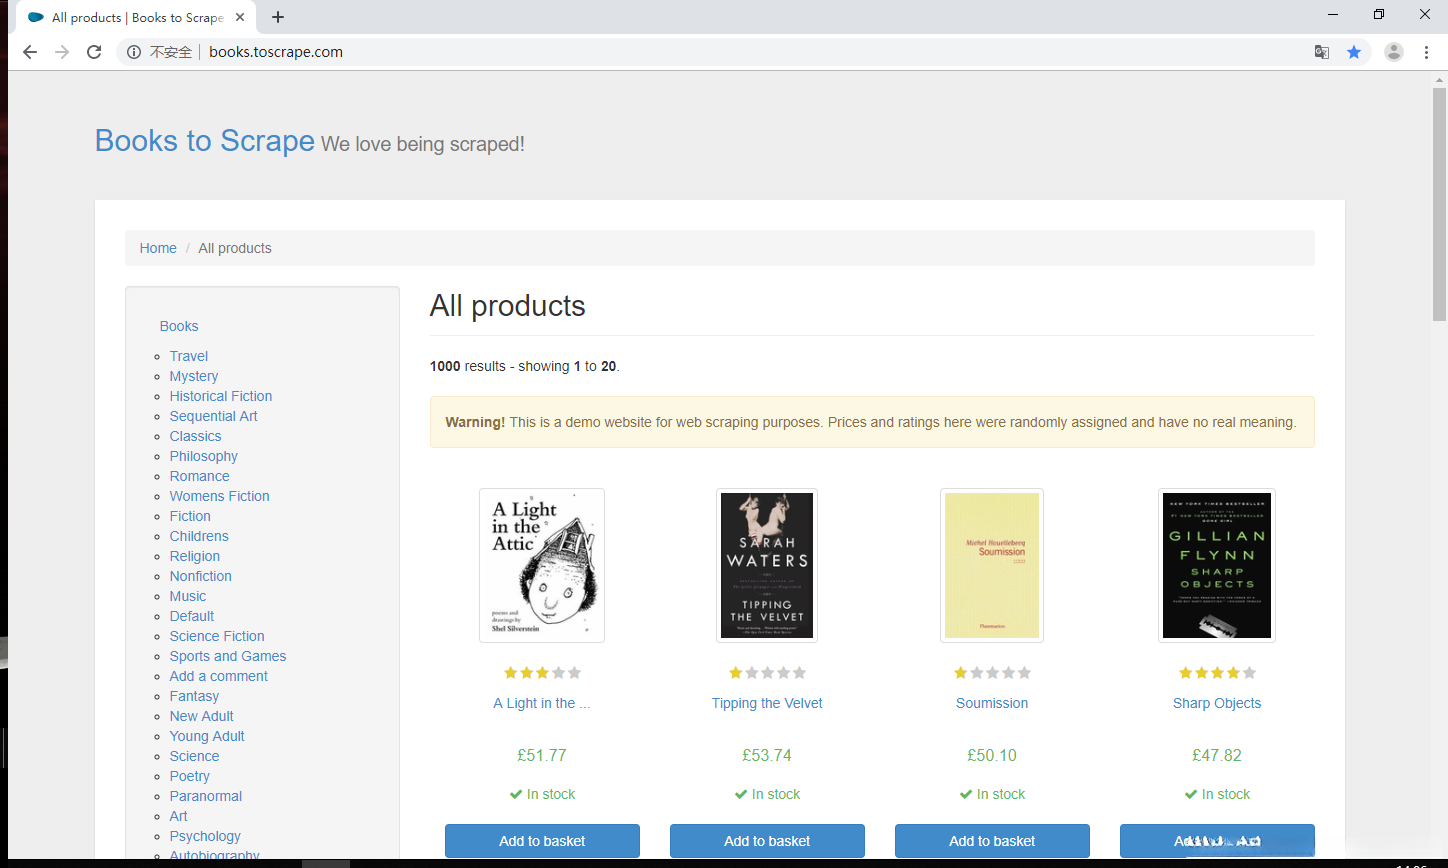
Task: Open the Religion category
Action: tap(195, 556)
